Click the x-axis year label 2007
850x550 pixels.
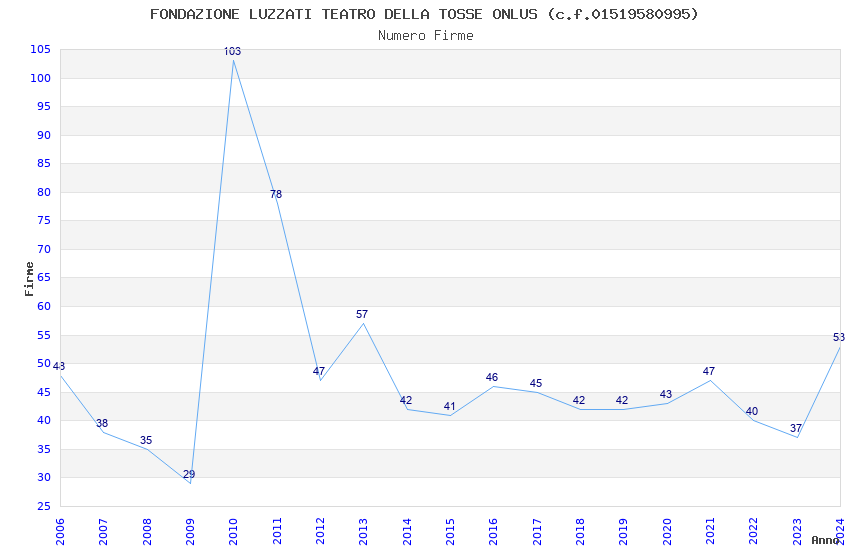pos(103,532)
